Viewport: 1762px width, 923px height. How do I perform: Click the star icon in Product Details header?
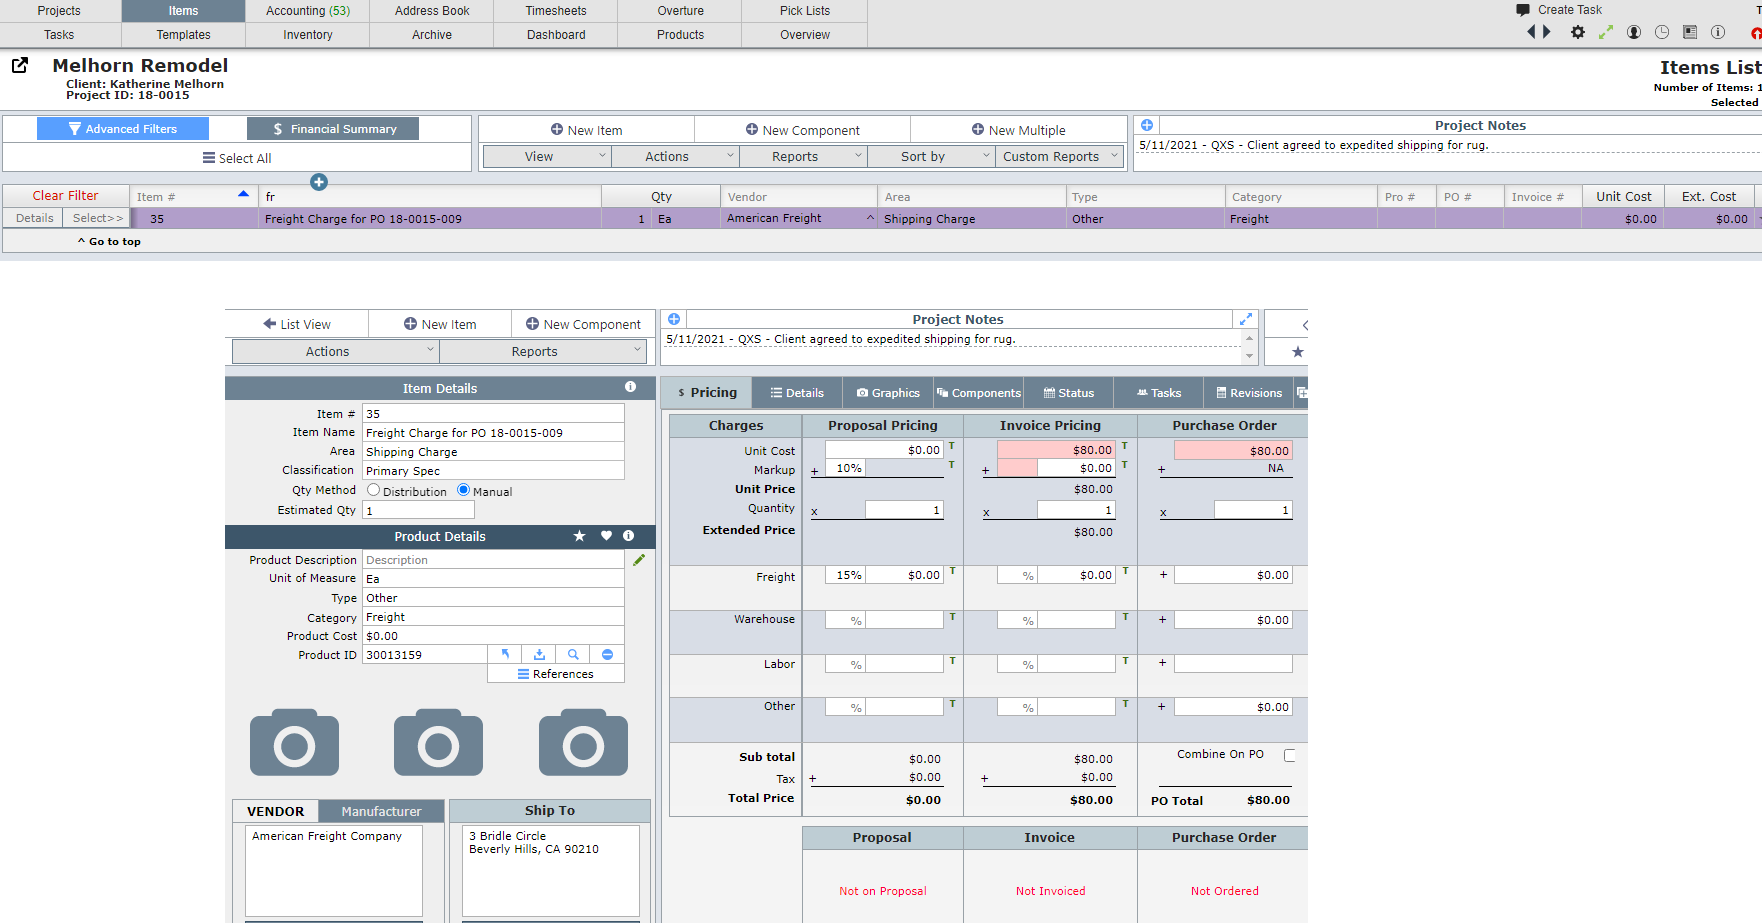coord(579,536)
